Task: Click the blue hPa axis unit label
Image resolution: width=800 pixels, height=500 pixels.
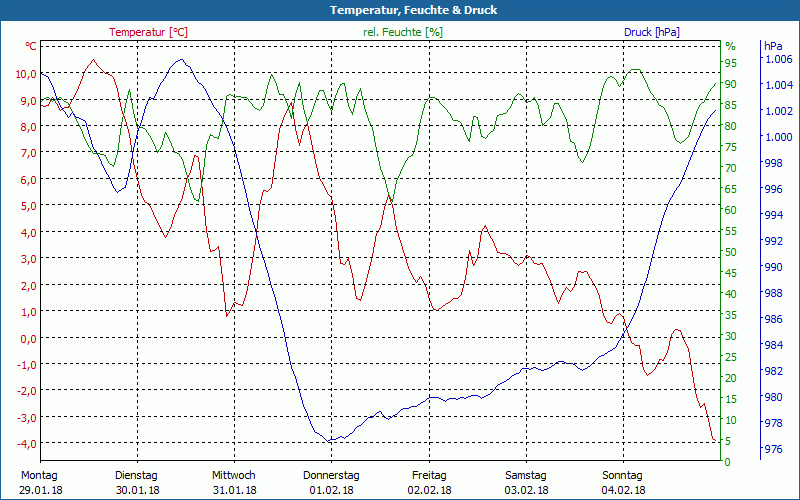Action: tap(773, 46)
